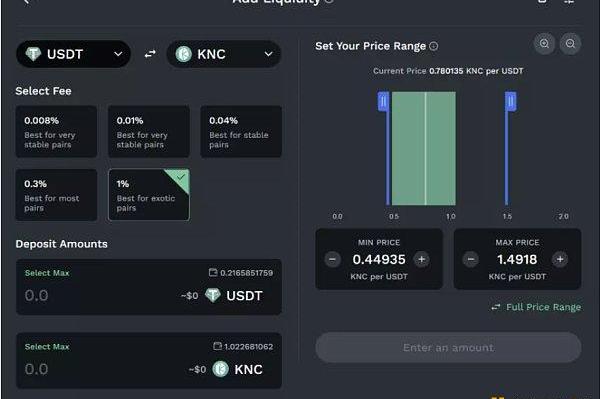Select the 1% exotic pairs fee
Viewport: 600px width, 399px height.
[x=149, y=195]
